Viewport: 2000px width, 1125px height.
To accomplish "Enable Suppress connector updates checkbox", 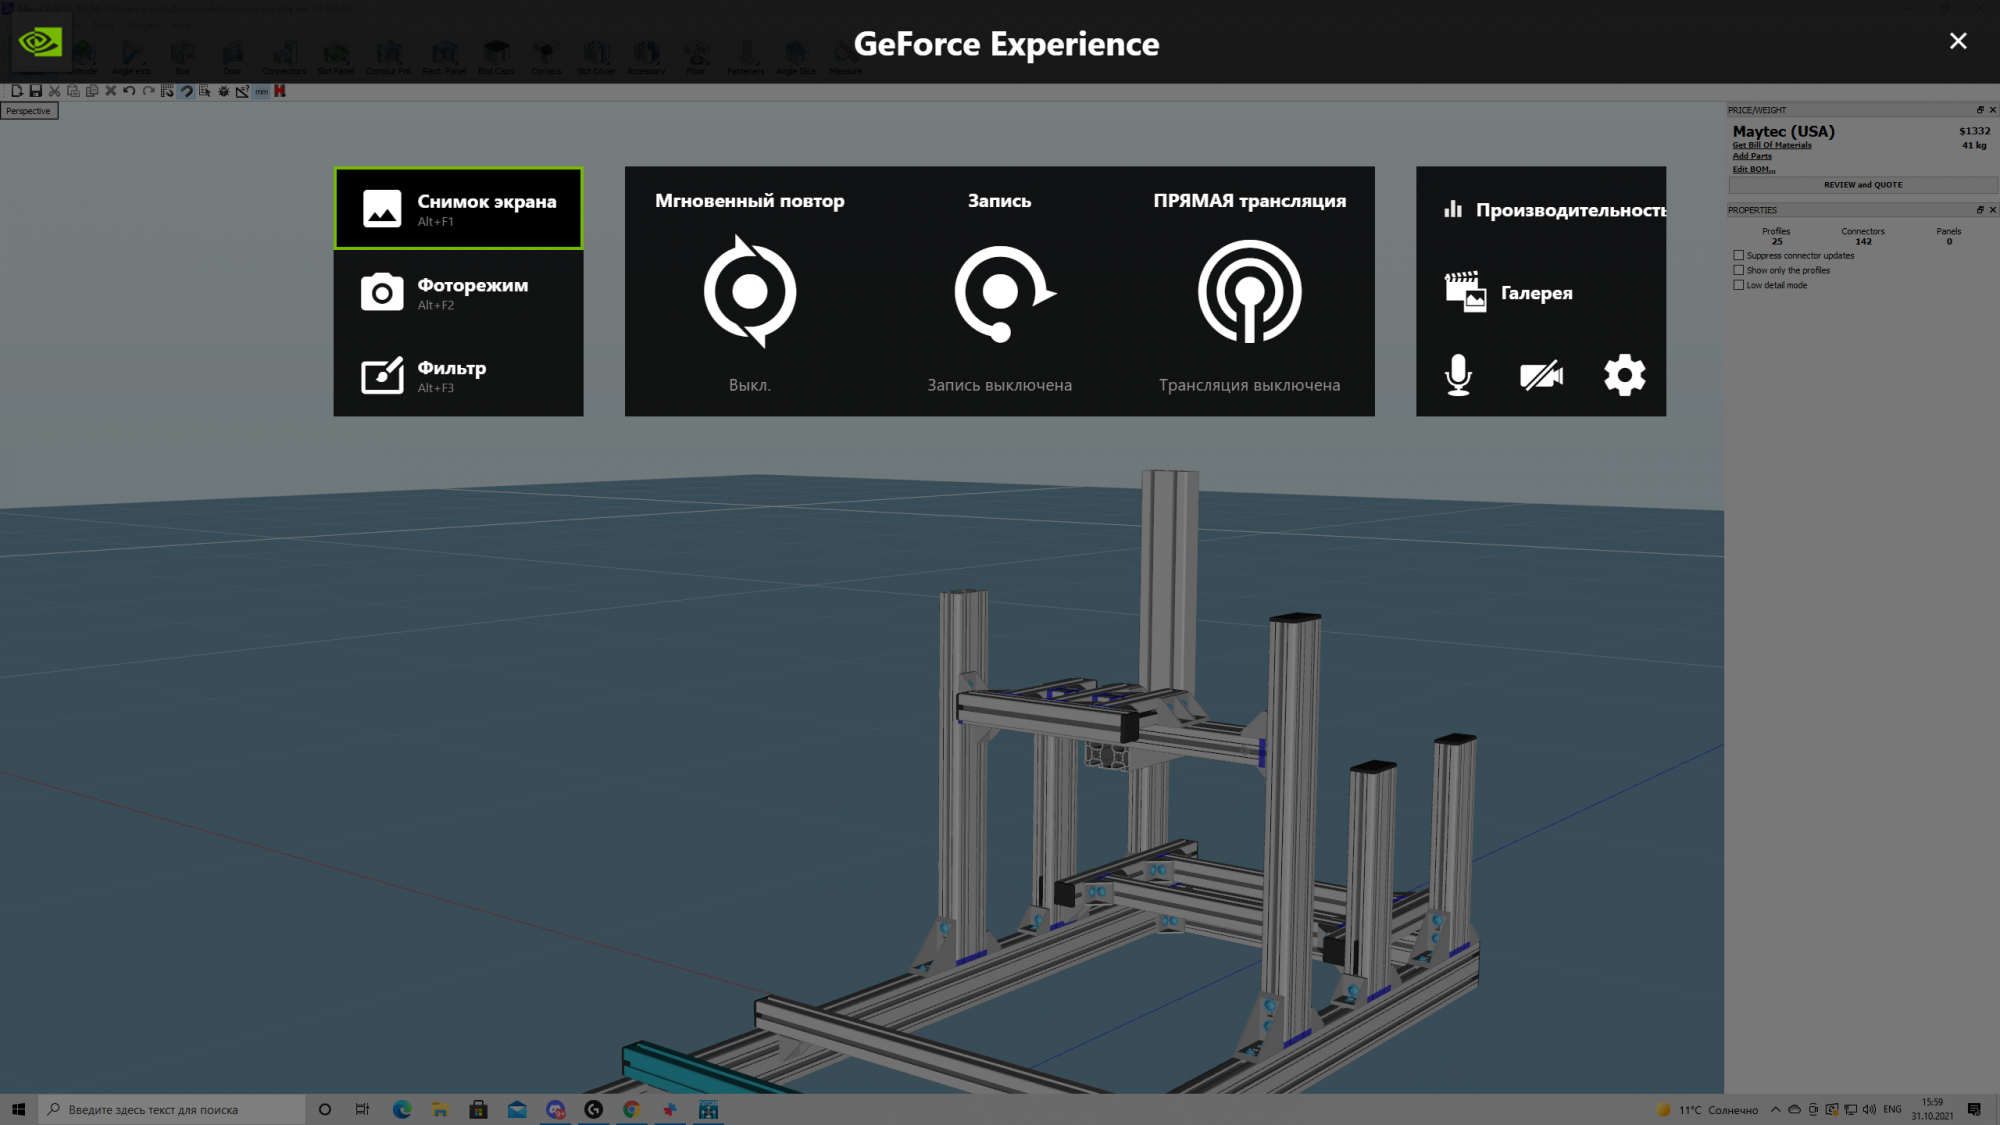I will (x=1738, y=256).
